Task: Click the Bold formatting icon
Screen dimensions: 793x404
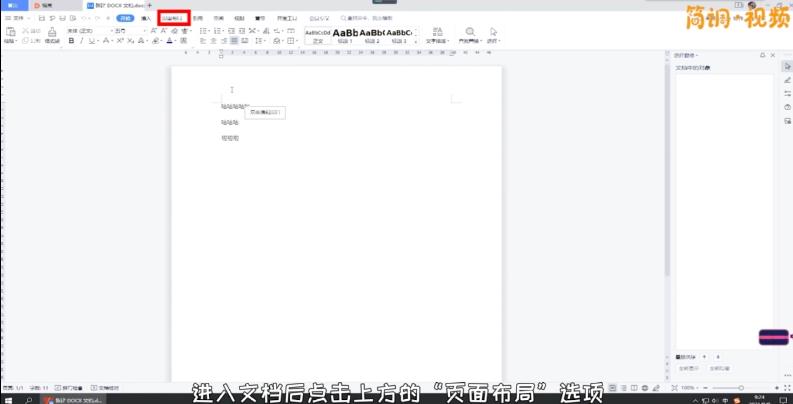Action: [x=71, y=42]
